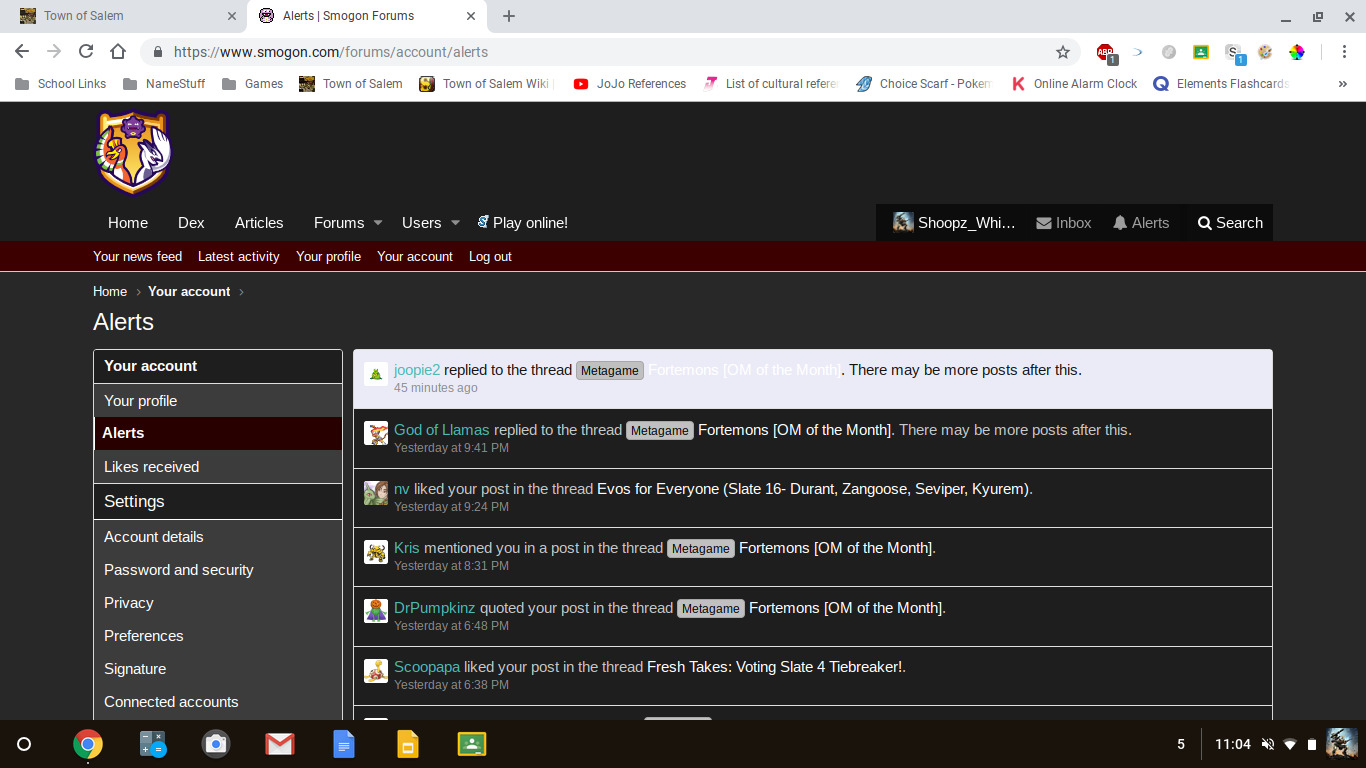Screen dimensions: 1366x768
Task: Bookmark this page with the star icon
Action: click(1063, 52)
